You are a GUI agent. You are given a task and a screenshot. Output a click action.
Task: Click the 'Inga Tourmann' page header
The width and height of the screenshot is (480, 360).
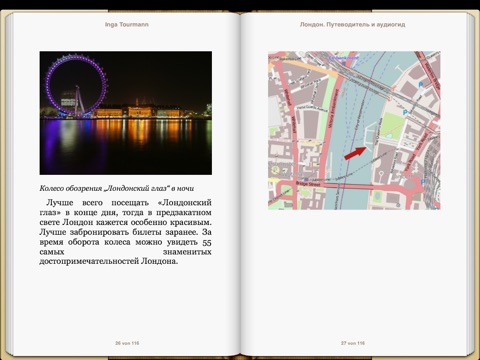pyautogui.click(x=127, y=24)
